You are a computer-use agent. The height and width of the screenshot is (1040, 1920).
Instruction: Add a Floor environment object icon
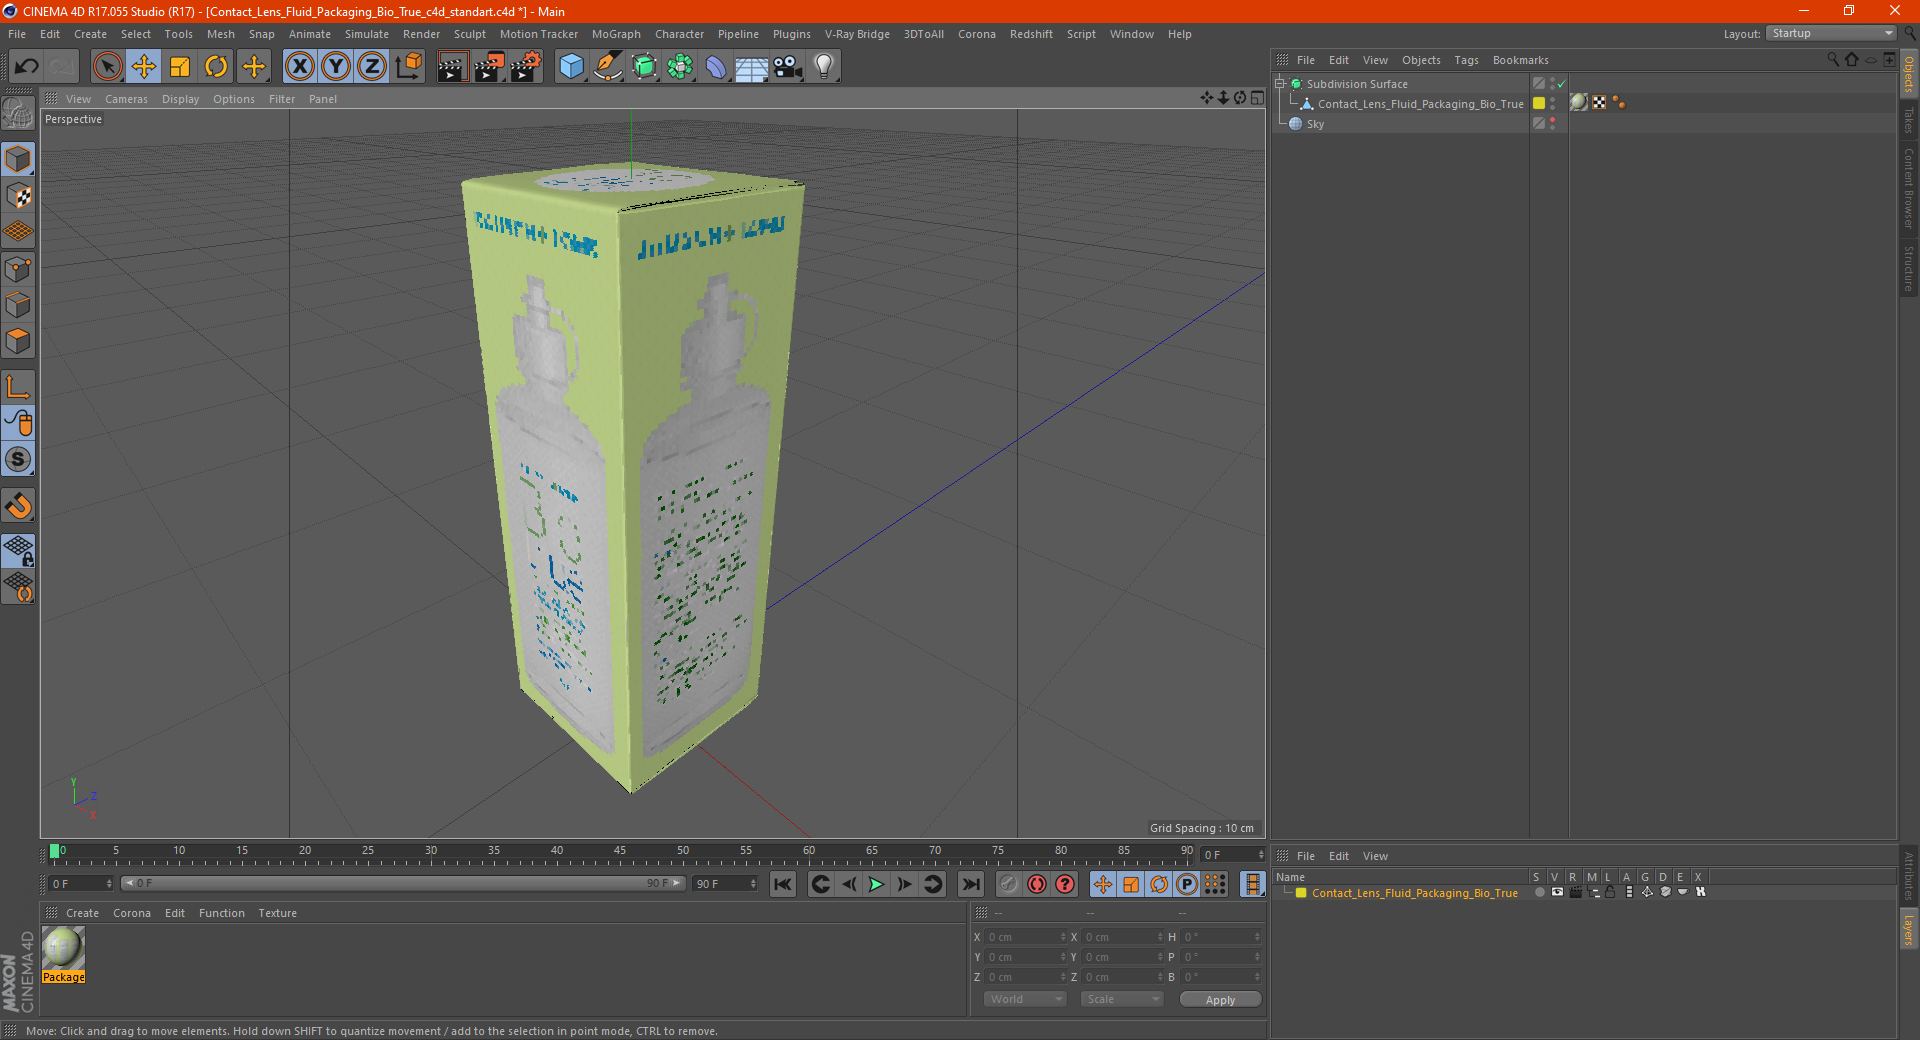(752, 67)
